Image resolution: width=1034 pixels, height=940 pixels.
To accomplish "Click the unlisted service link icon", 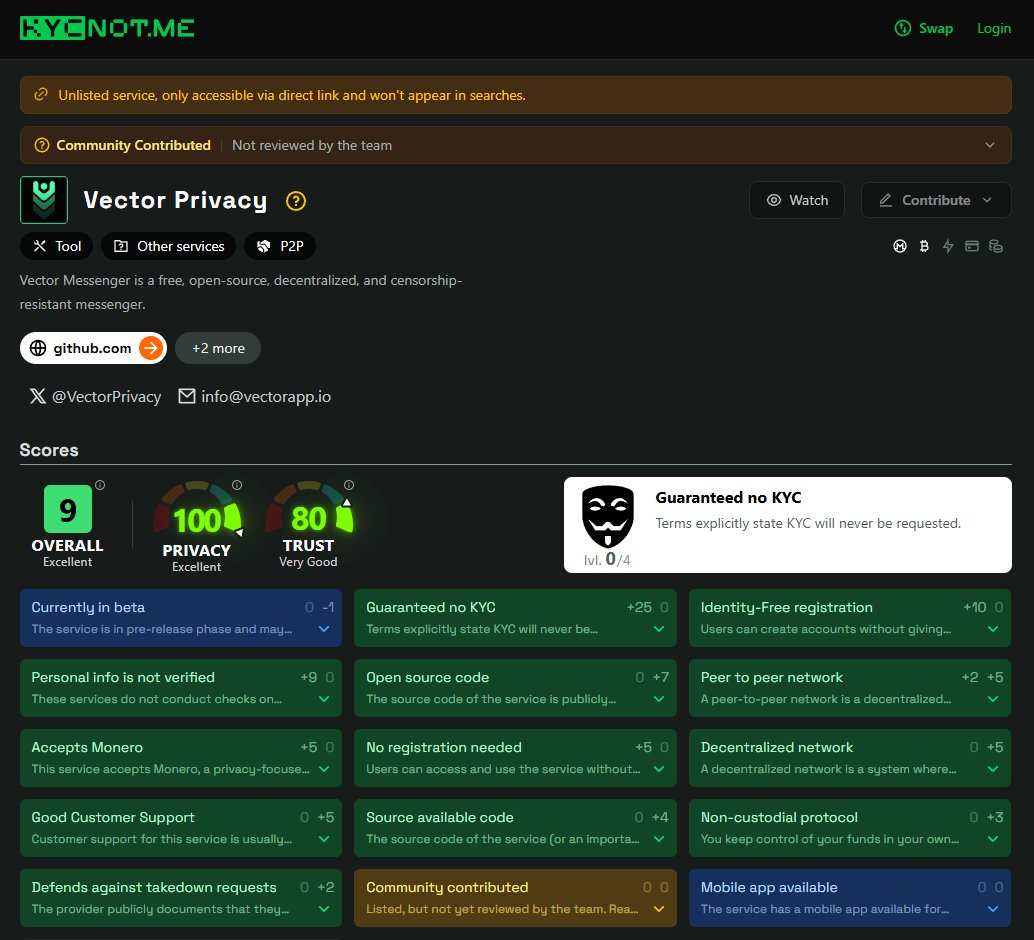I will [x=41, y=94].
